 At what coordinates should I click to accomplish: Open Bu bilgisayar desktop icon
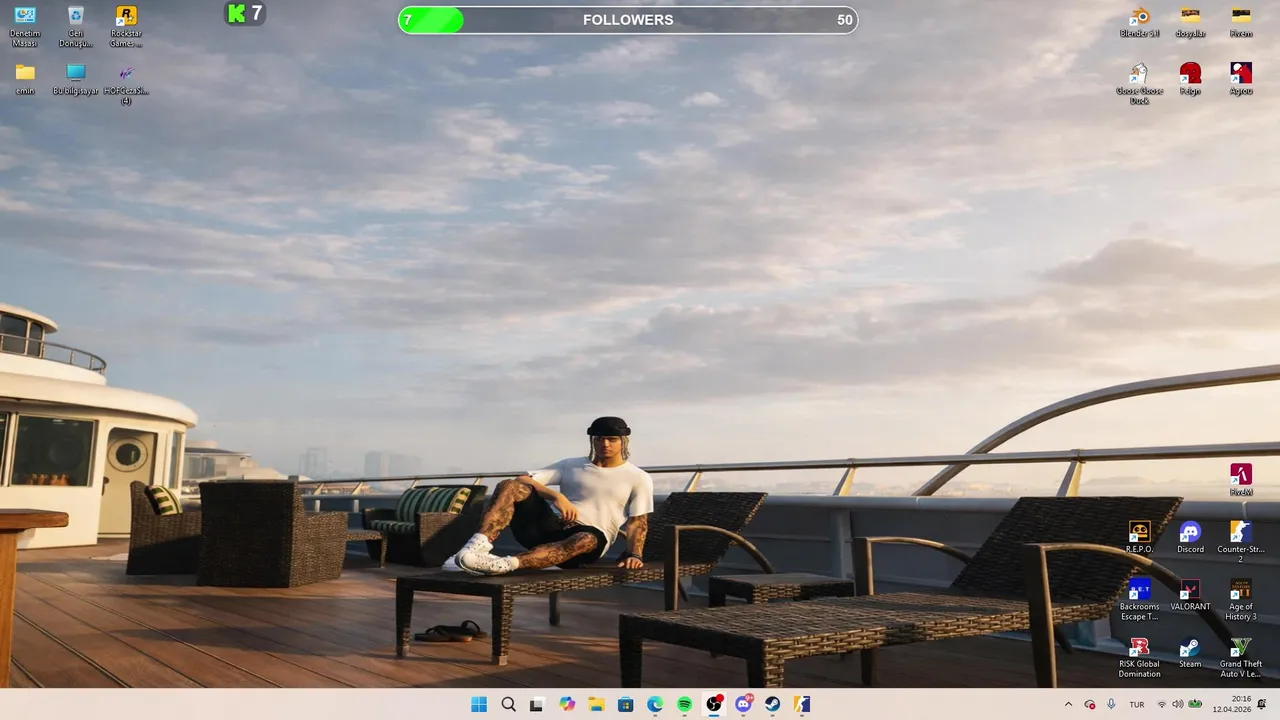pos(75,79)
